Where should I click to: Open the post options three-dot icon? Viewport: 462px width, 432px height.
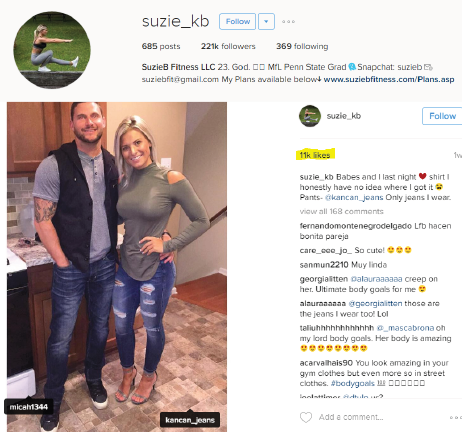(455, 417)
